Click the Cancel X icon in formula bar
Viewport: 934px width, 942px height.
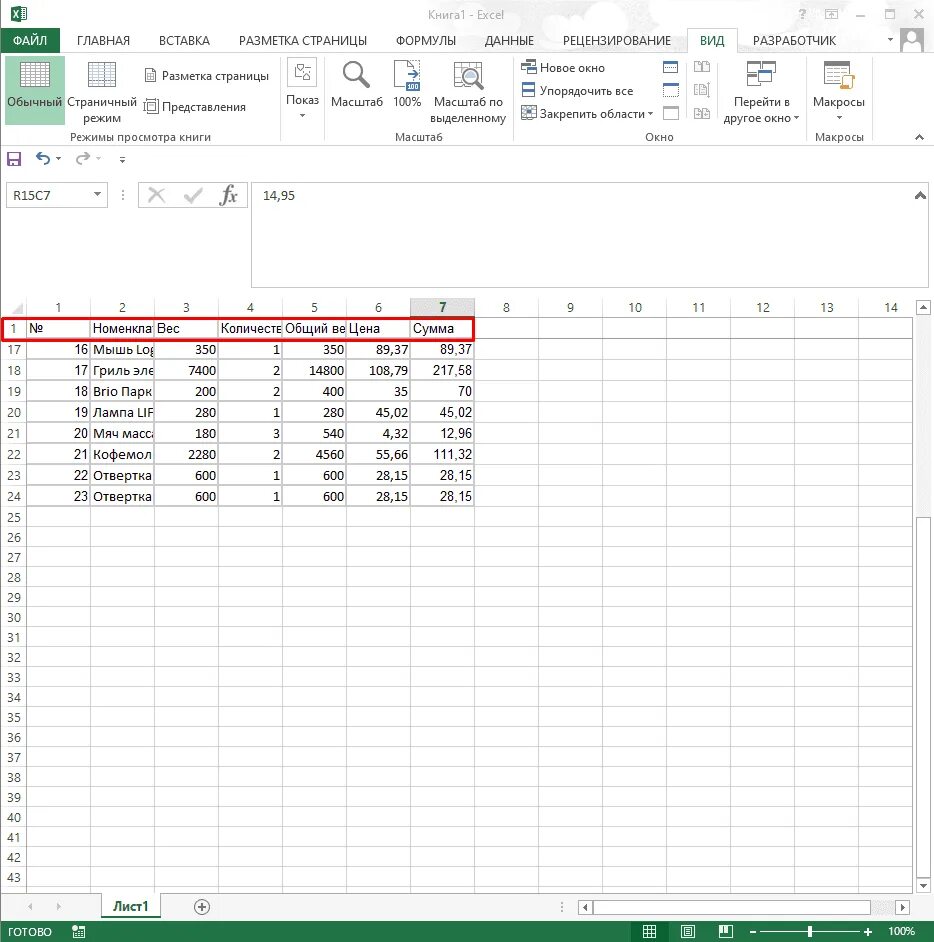[x=156, y=195]
